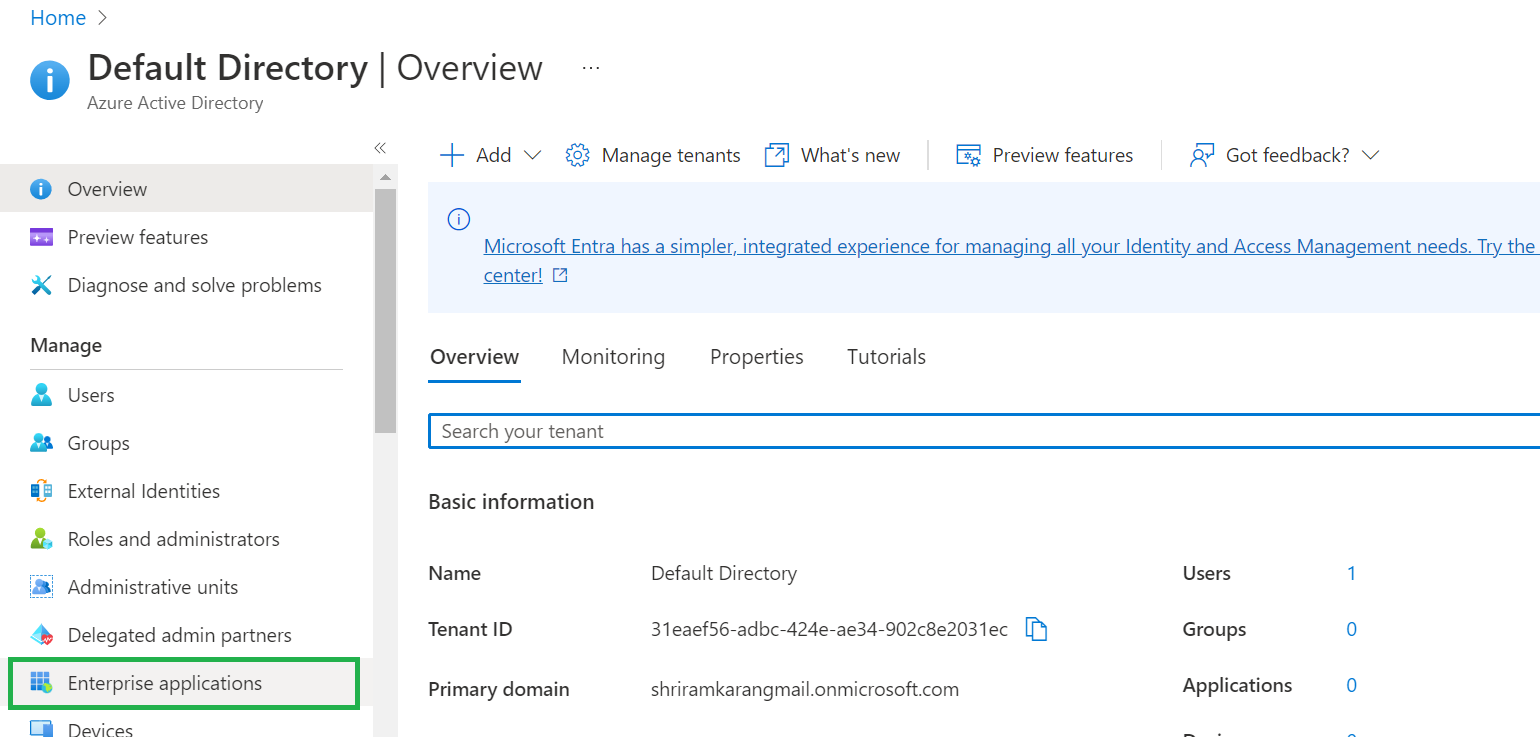The image size is (1540, 737).
Task: Click the Diagnose and solve problems wrench icon
Action: [41, 285]
